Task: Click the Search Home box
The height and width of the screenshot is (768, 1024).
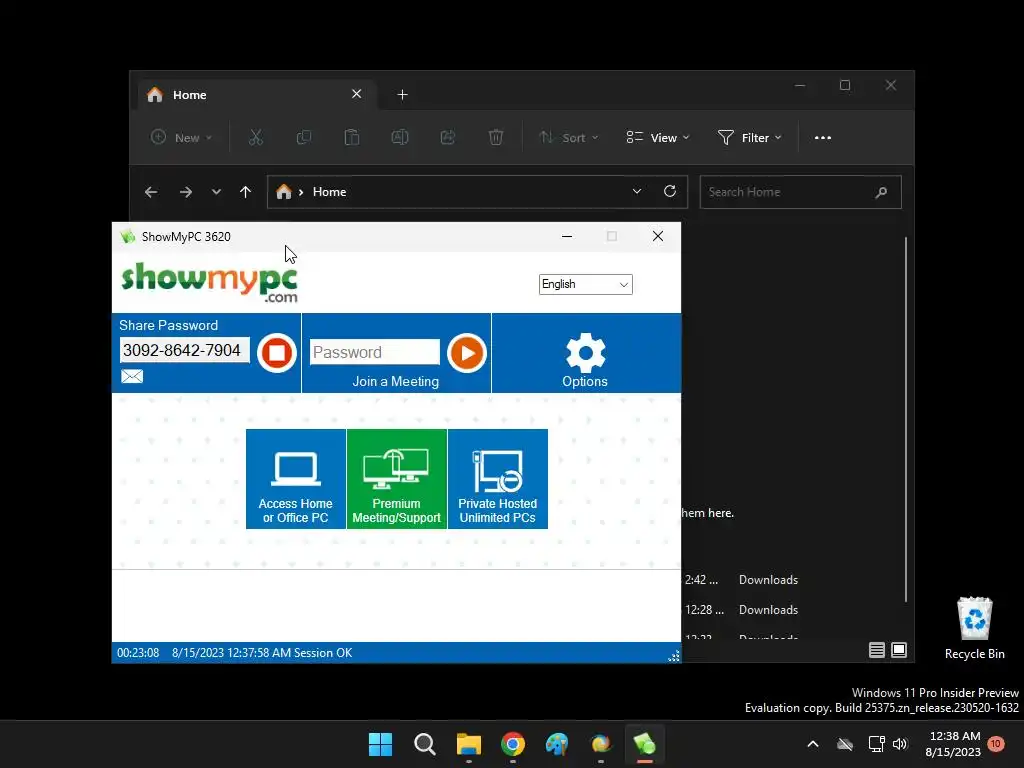Action: pos(801,192)
